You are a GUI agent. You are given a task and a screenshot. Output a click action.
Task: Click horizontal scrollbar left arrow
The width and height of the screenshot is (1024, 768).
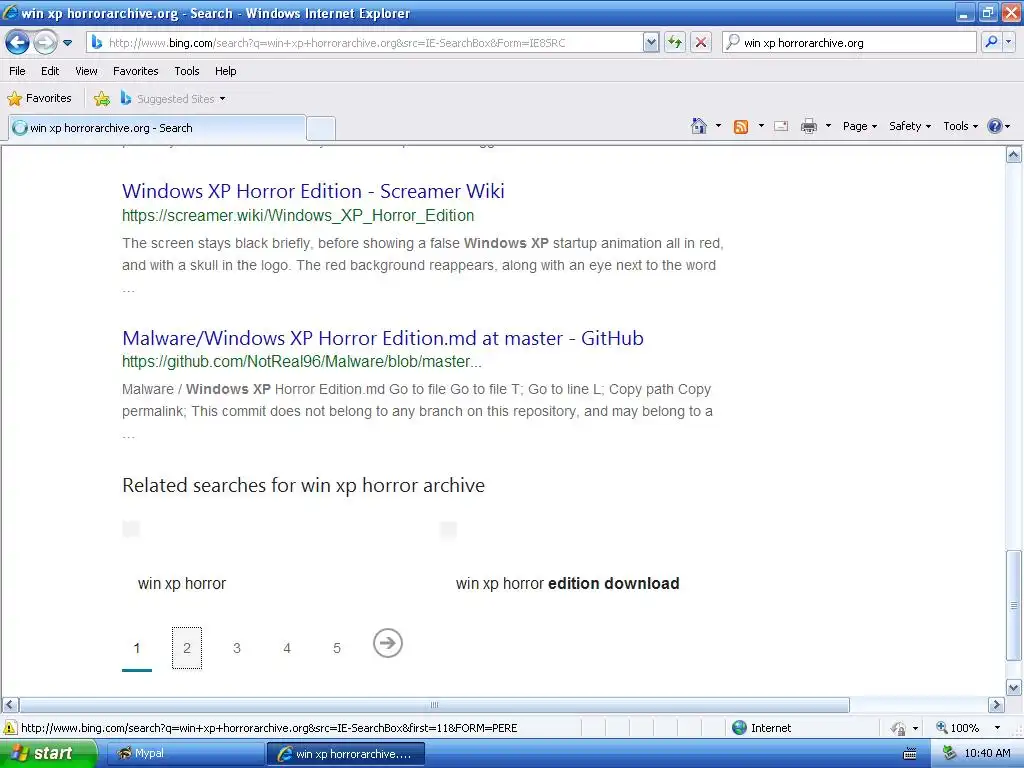[9, 705]
